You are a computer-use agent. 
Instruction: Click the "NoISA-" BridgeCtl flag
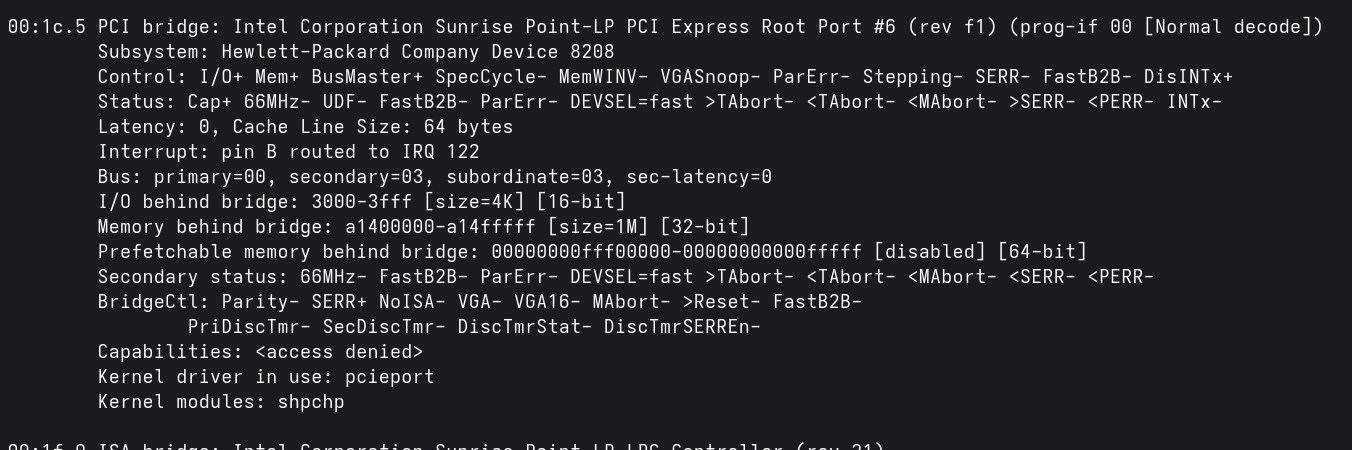412,302
